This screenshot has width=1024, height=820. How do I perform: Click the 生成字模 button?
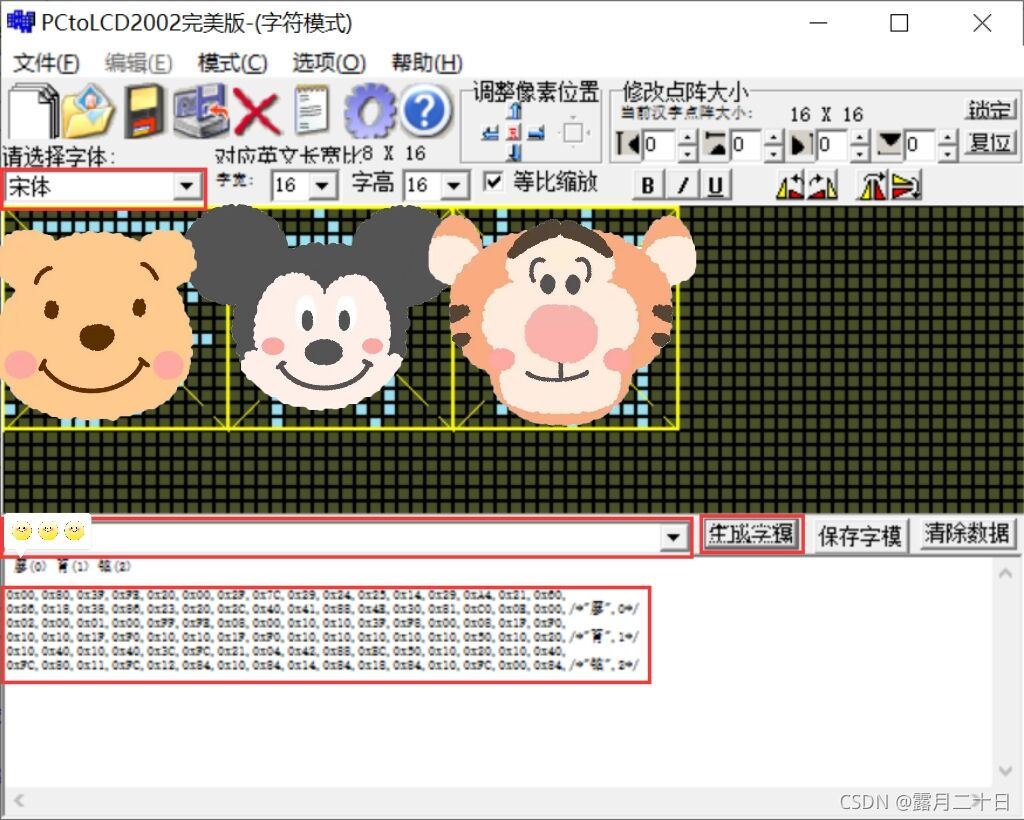751,535
